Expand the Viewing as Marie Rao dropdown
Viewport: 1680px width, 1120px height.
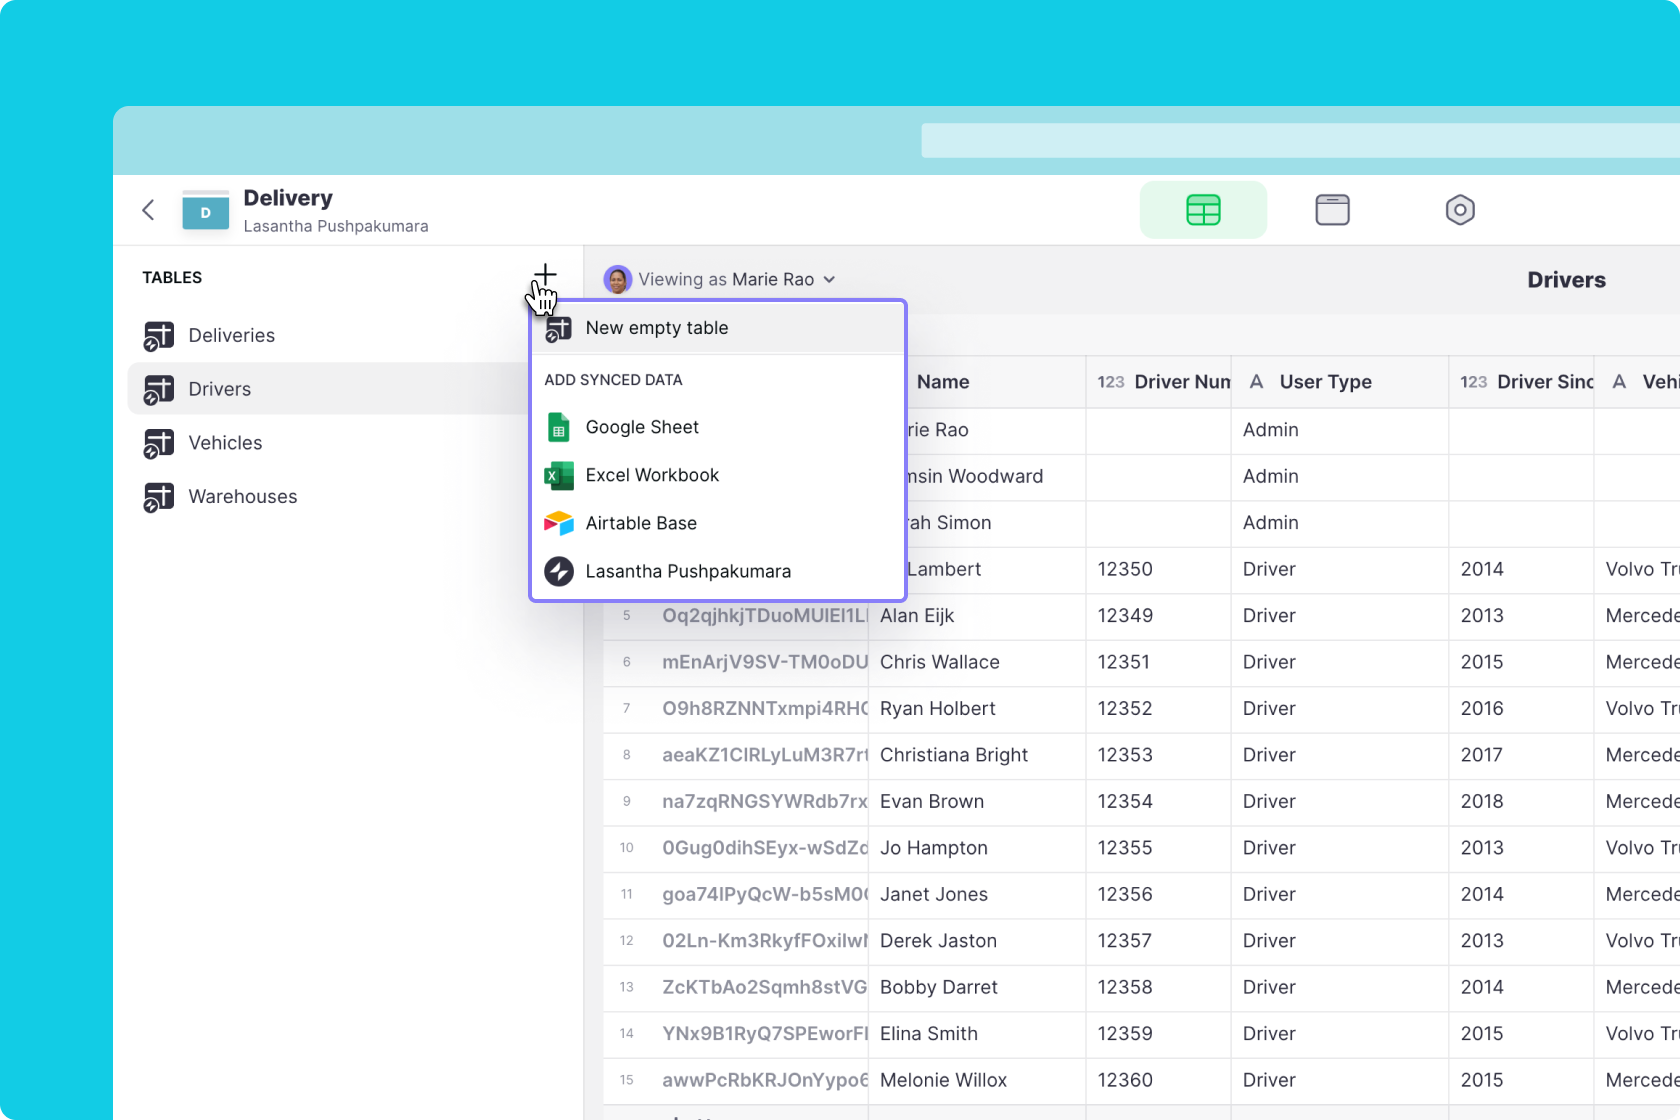click(x=829, y=280)
